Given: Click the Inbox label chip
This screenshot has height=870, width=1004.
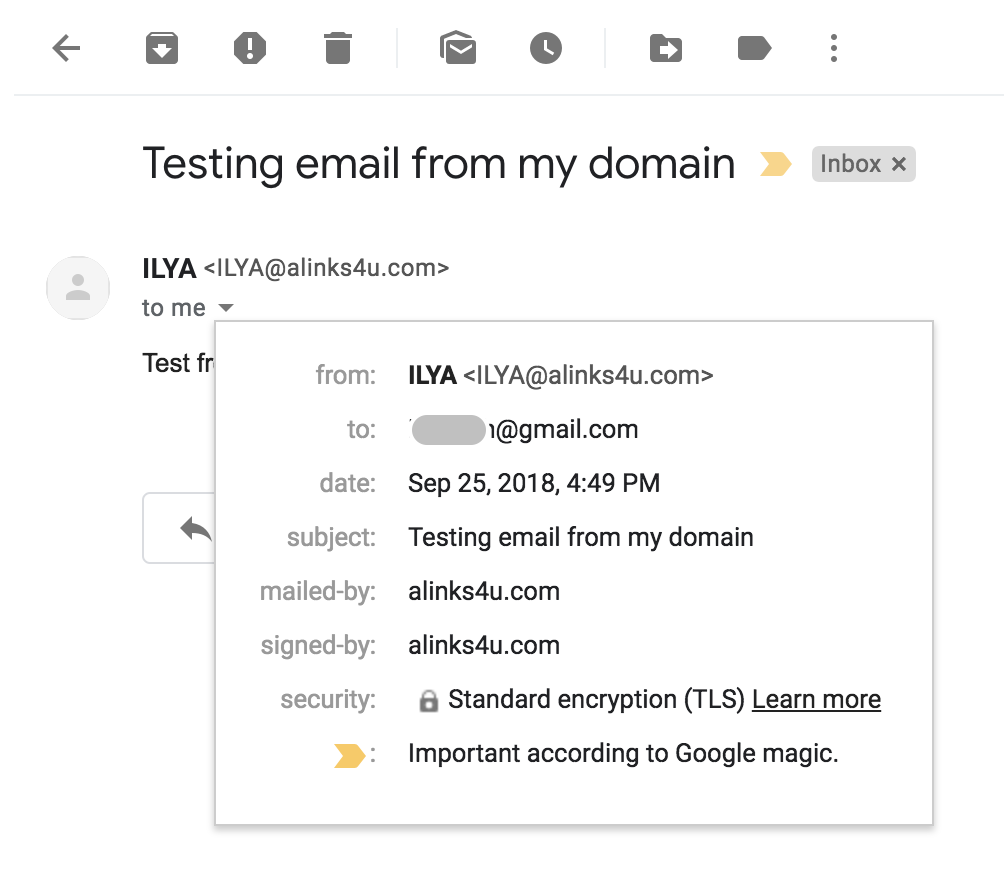Looking at the screenshot, I should tap(850, 164).
